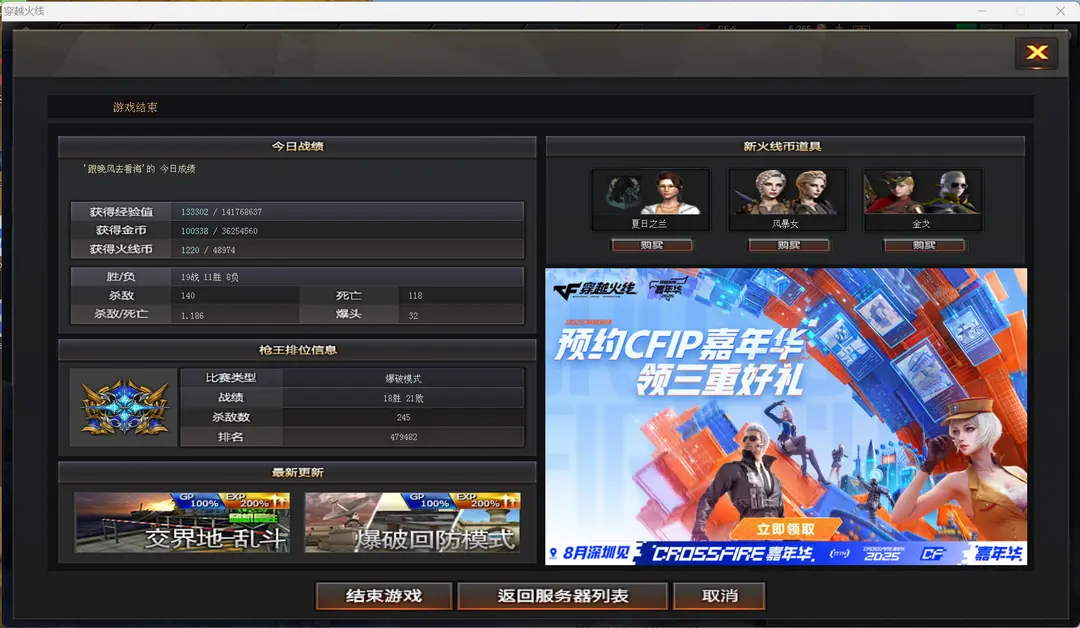Click the ranked kills value 245
Viewport: 1080px width, 628px height.
(x=404, y=417)
